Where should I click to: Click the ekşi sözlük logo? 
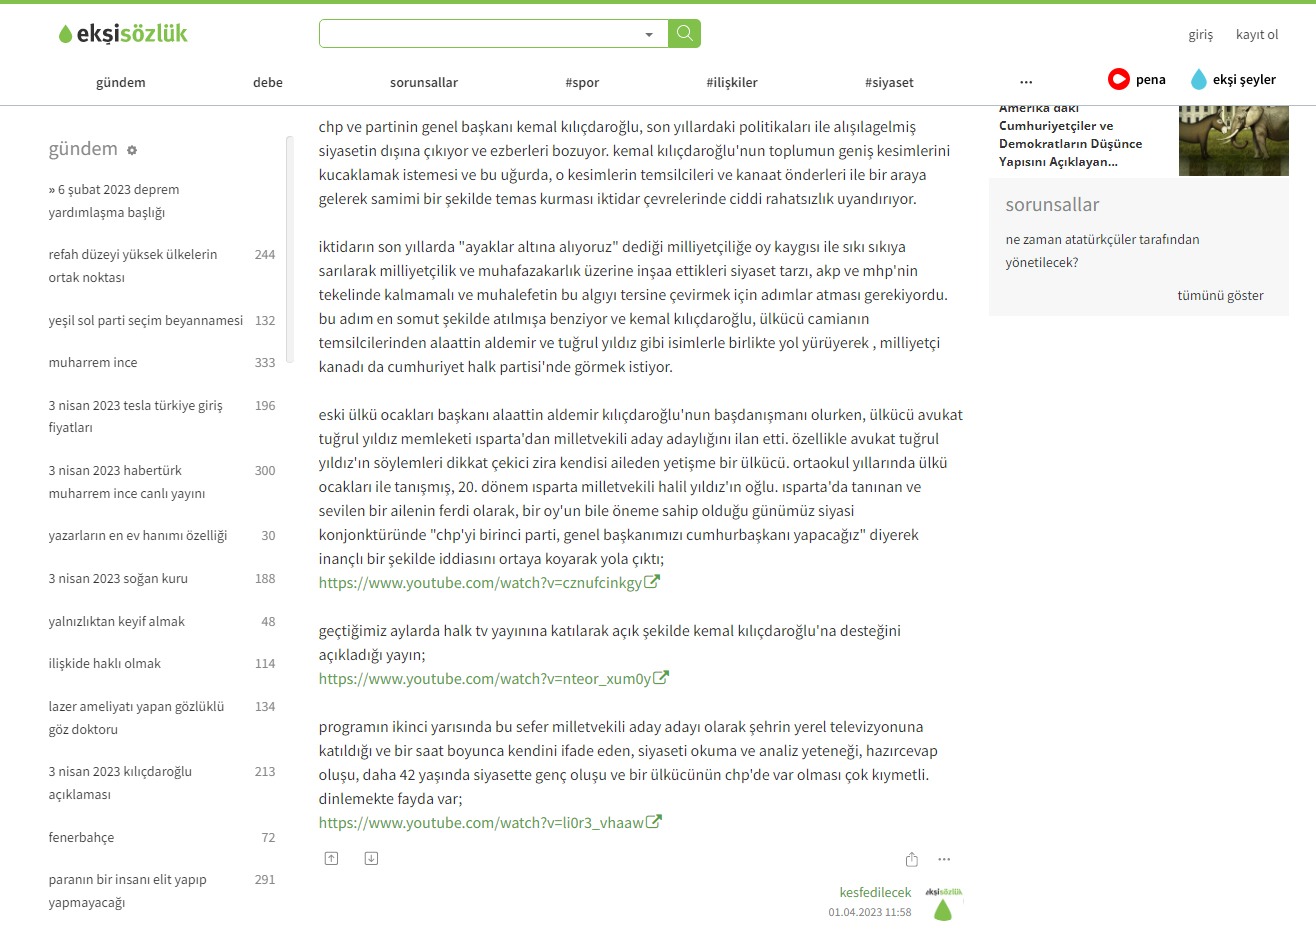click(x=123, y=34)
